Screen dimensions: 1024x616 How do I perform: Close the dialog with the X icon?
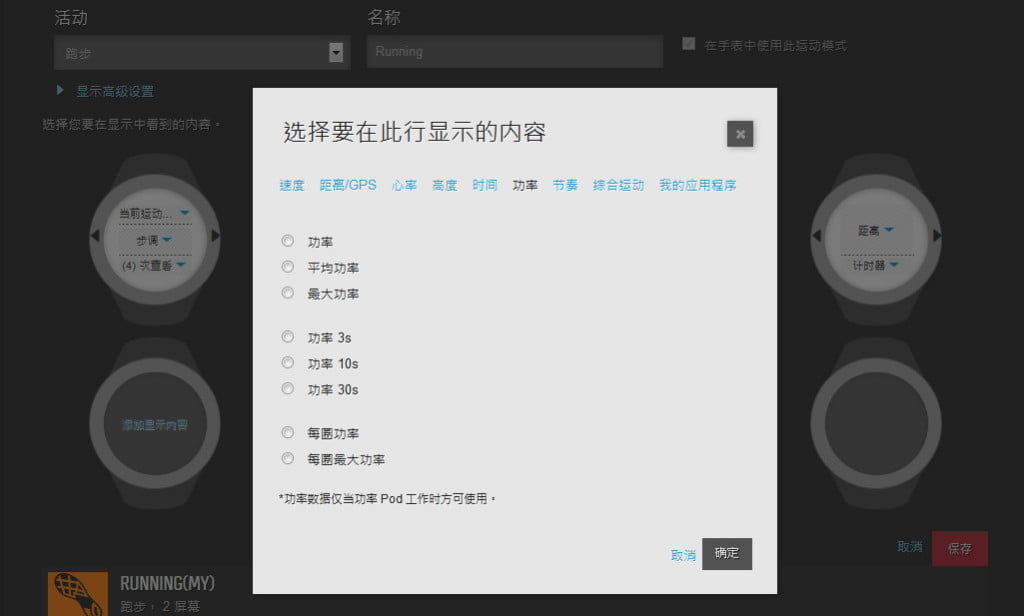[740, 134]
